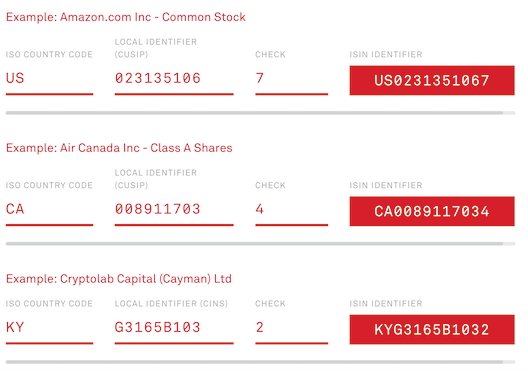Select the Air Canada CUSIP 008911703
Screen dimensions: 528x371
(x=158, y=209)
